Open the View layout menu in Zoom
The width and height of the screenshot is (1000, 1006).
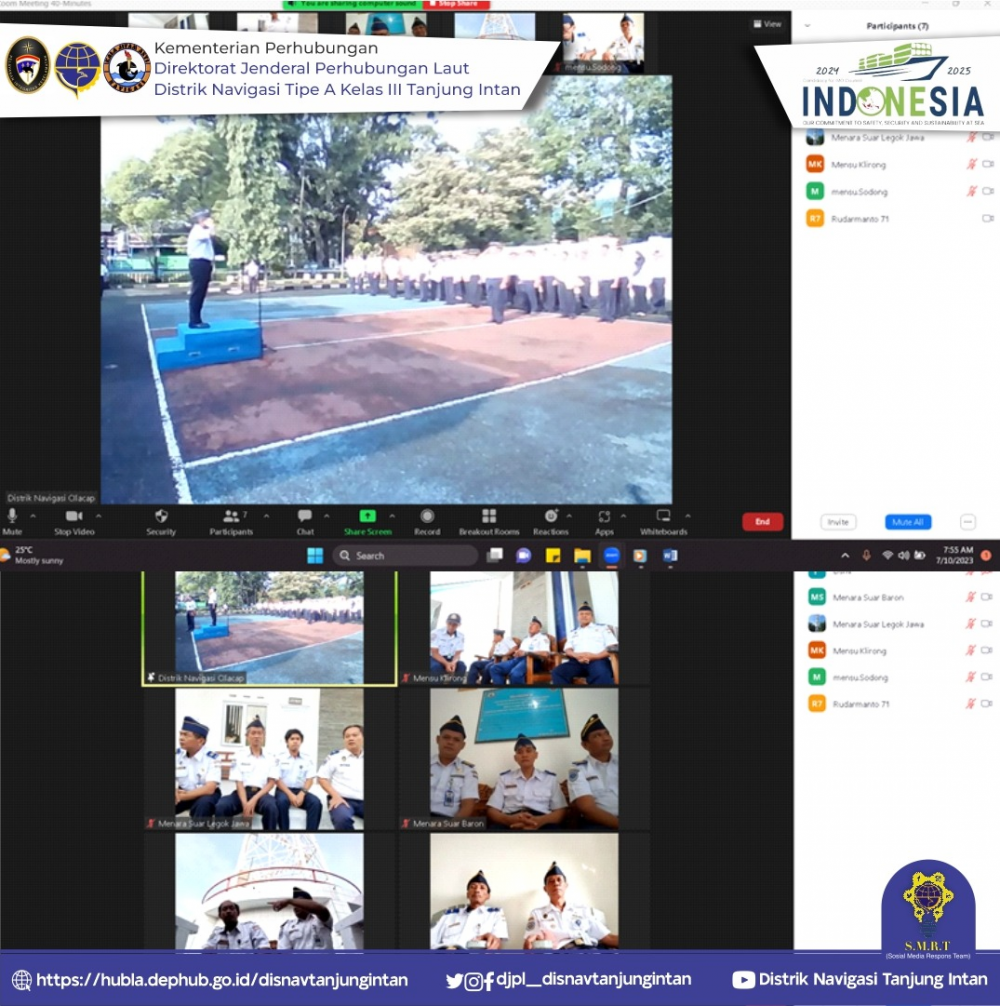pos(767,24)
